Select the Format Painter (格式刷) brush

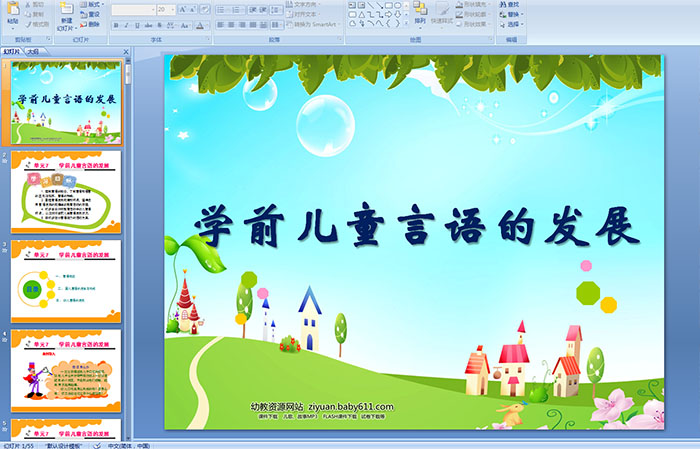tap(37, 25)
